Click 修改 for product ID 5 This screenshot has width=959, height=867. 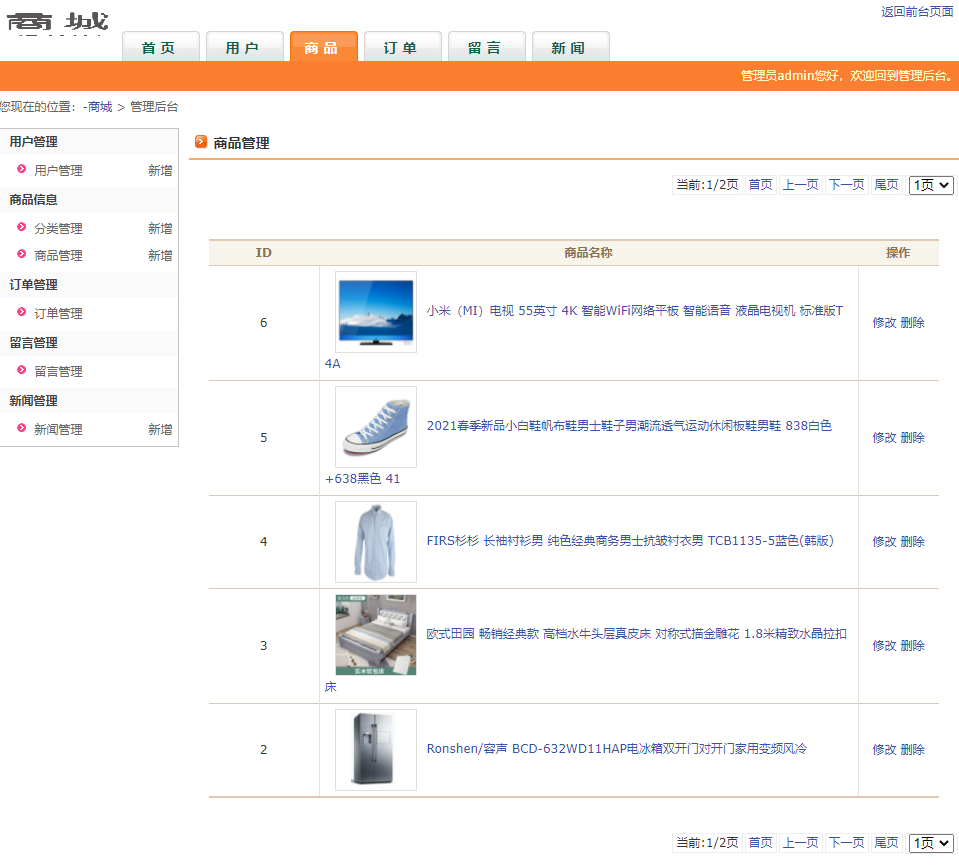[x=884, y=438]
